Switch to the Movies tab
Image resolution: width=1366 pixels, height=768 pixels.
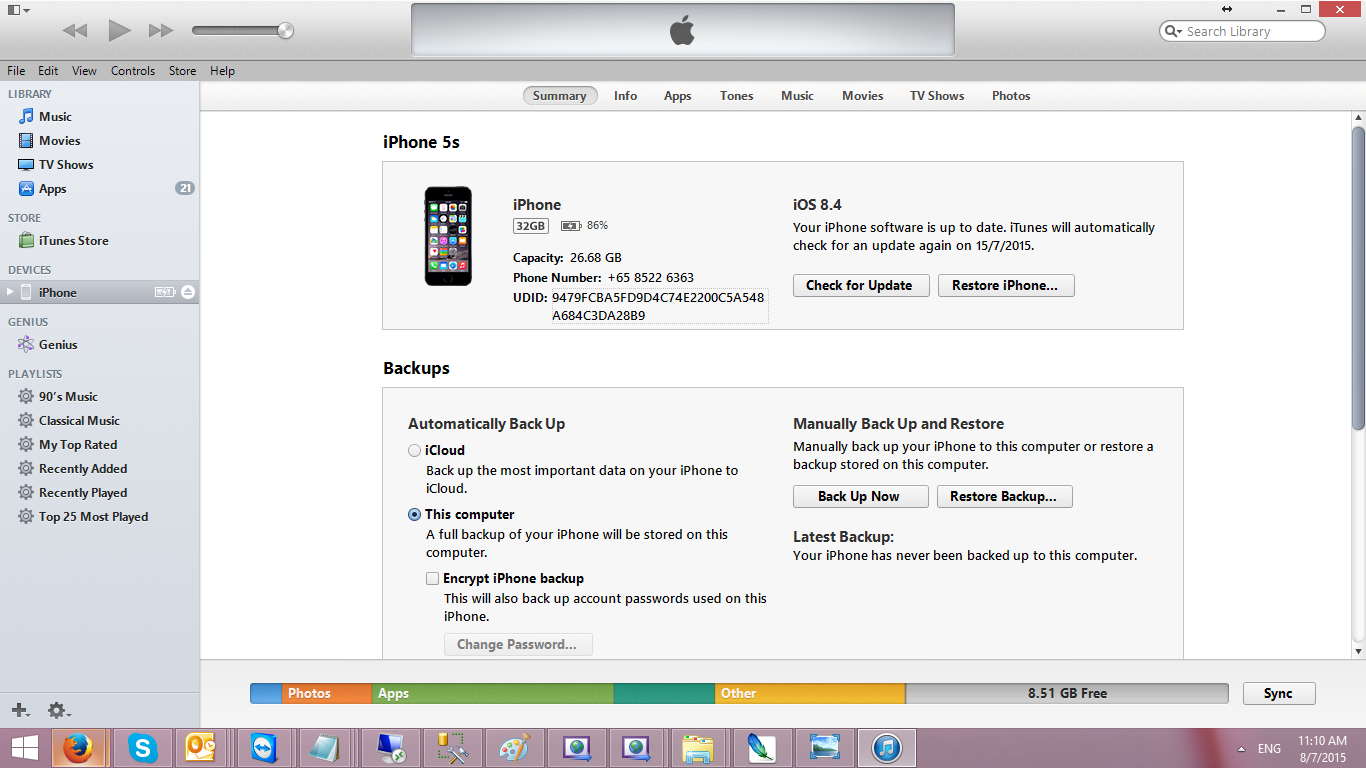tap(863, 96)
